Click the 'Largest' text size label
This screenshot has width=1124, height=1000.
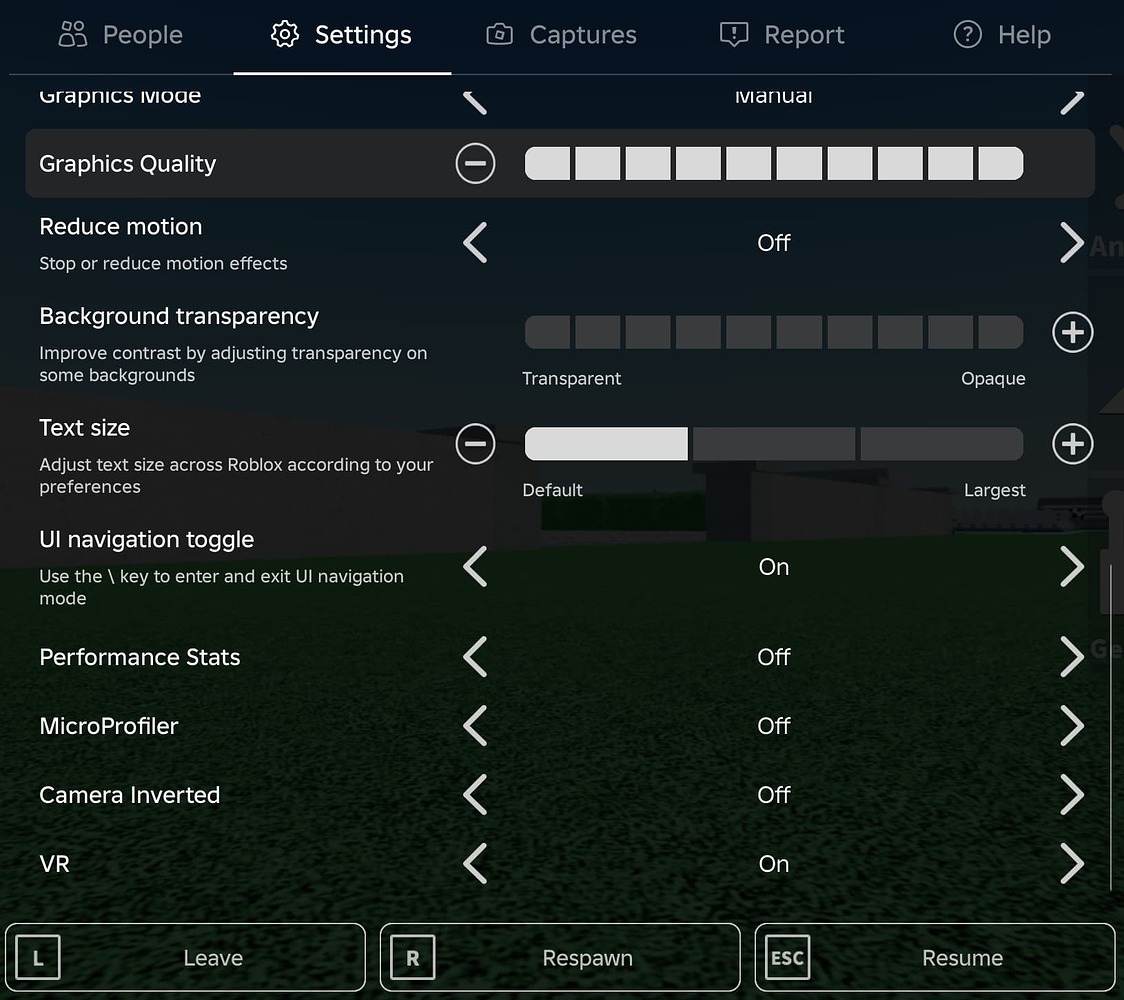(x=994, y=490)
